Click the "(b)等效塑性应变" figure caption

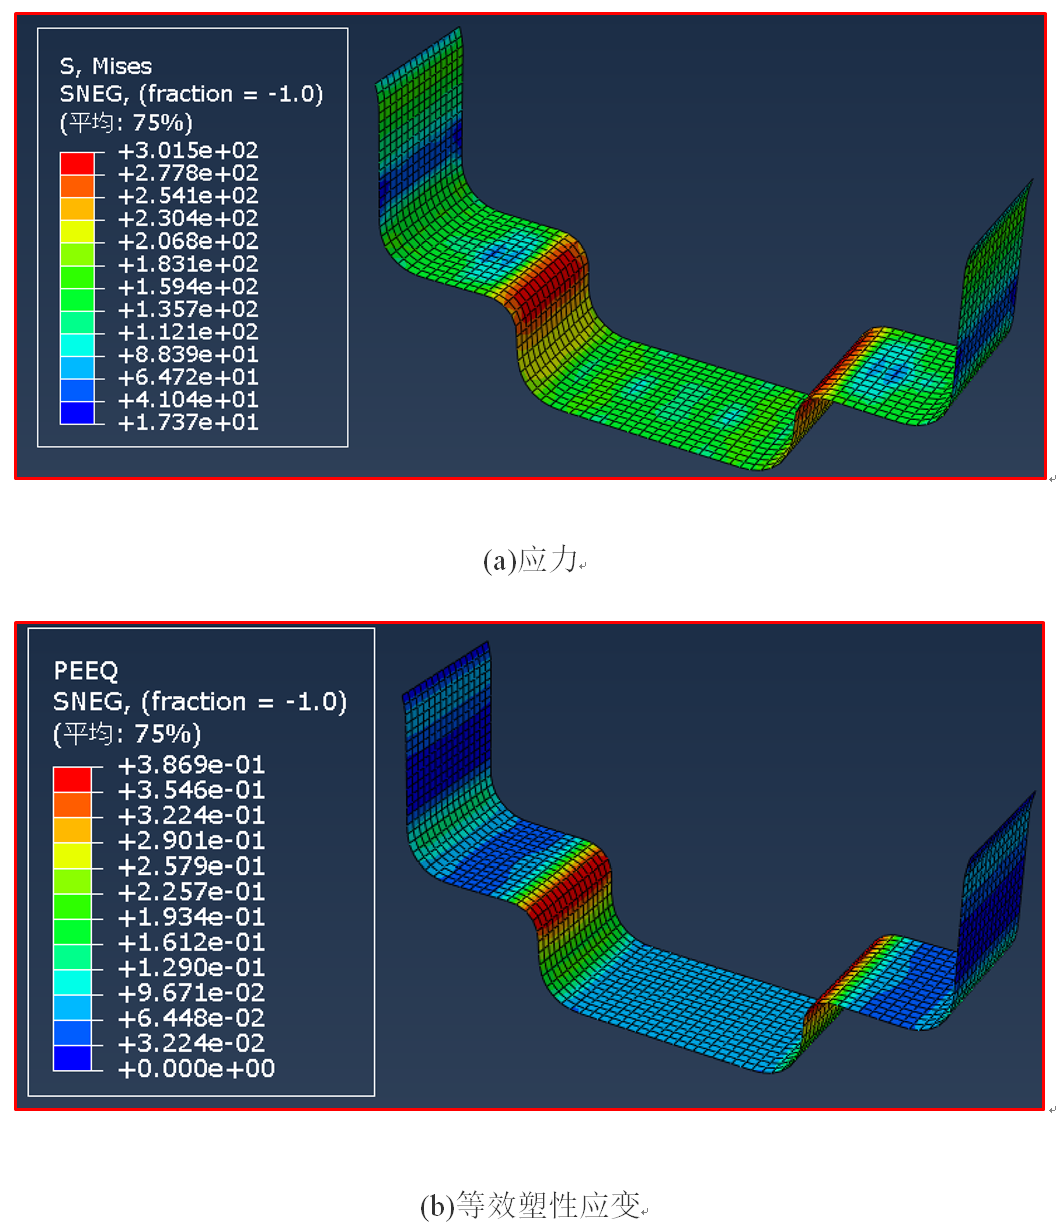[530, 1206]
